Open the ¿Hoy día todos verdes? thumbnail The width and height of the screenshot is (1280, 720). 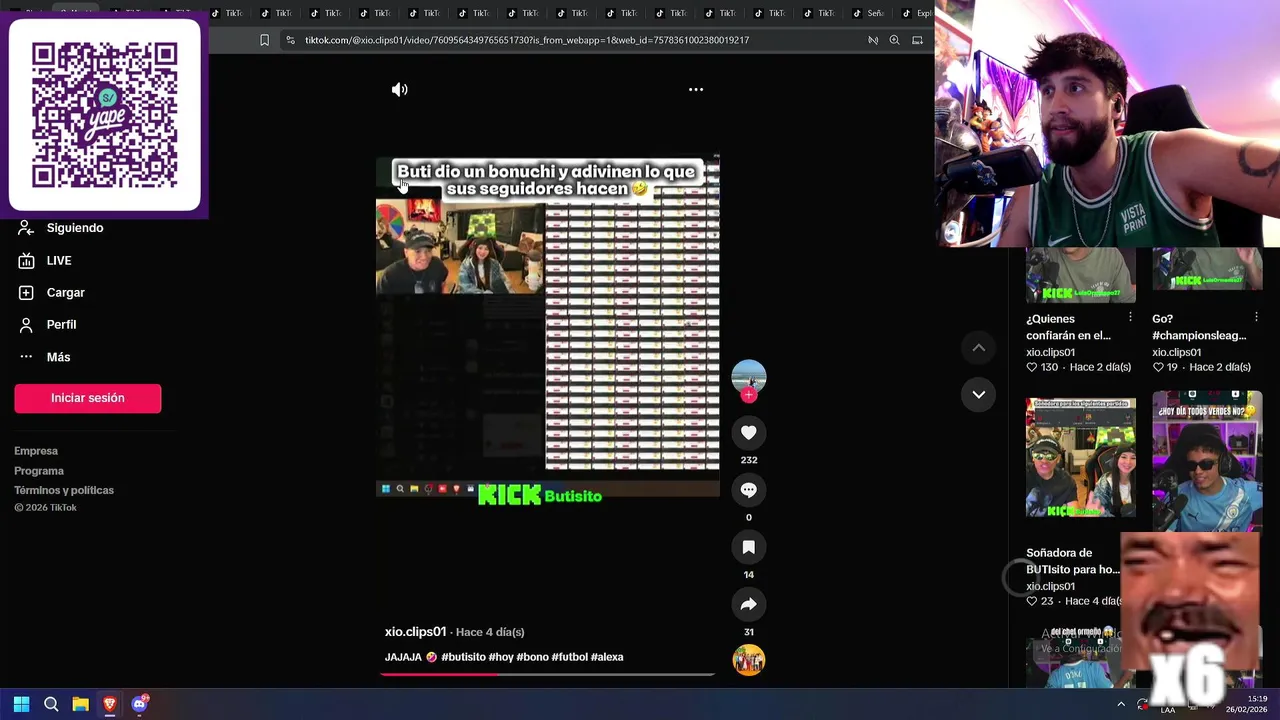click(x=1207, y=462)
